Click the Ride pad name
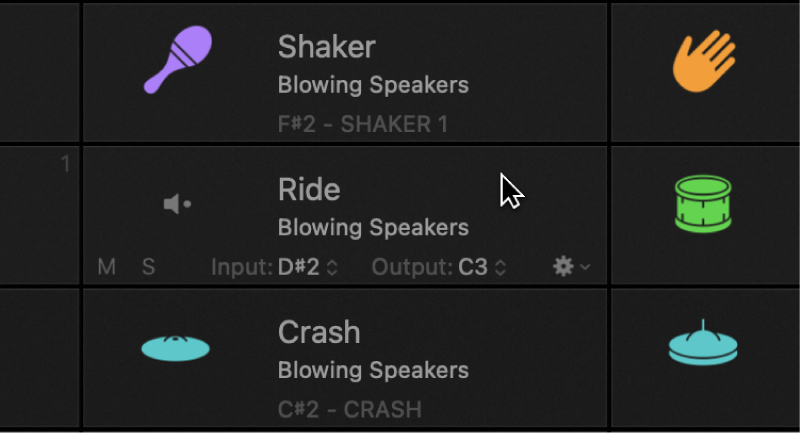802x434 pixels. pyautogui.click(x=309, y=190)
